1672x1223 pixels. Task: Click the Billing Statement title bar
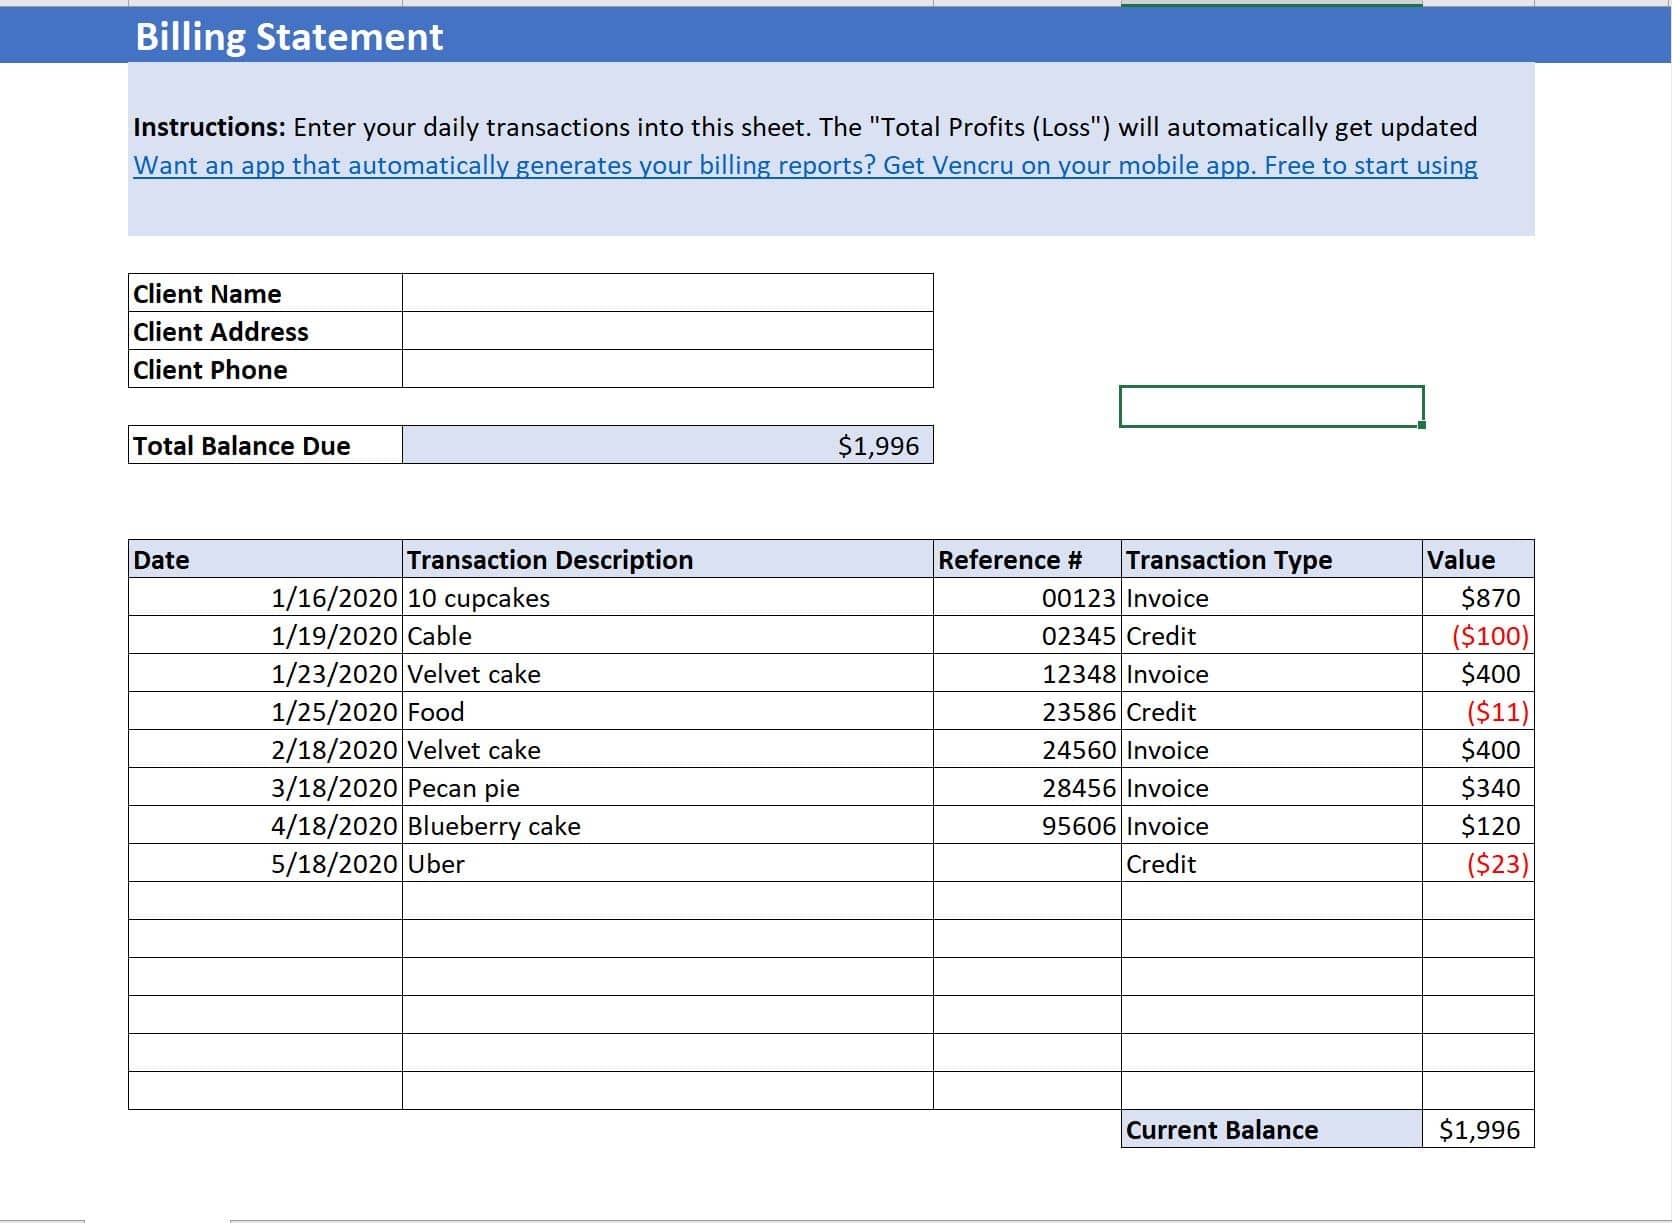[x=290, y=37]
